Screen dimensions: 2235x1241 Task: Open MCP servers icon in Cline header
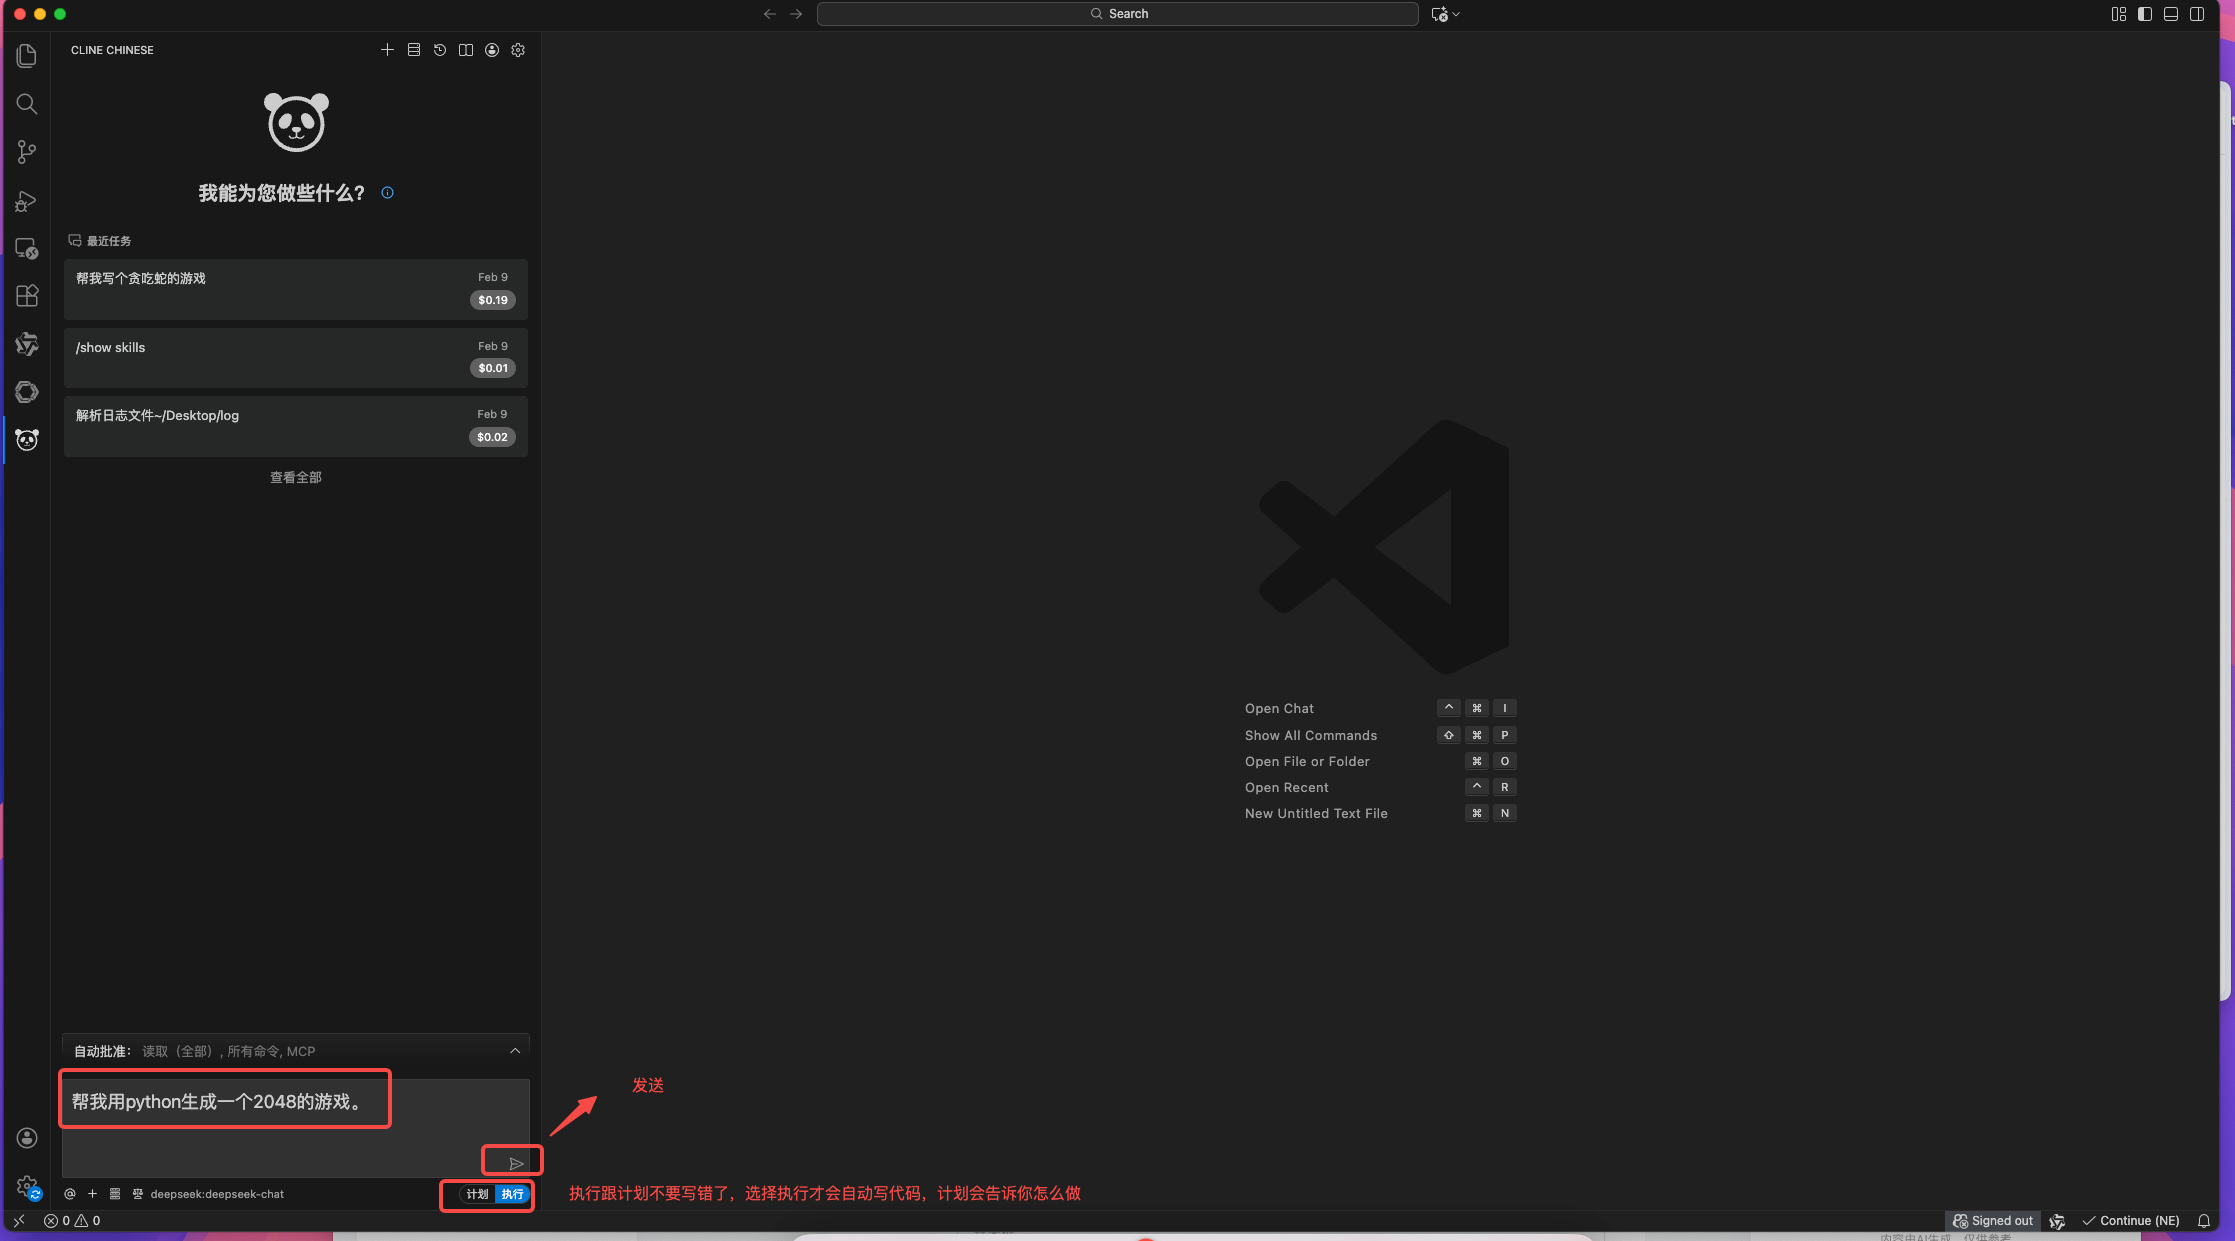(x=413, y=50)
